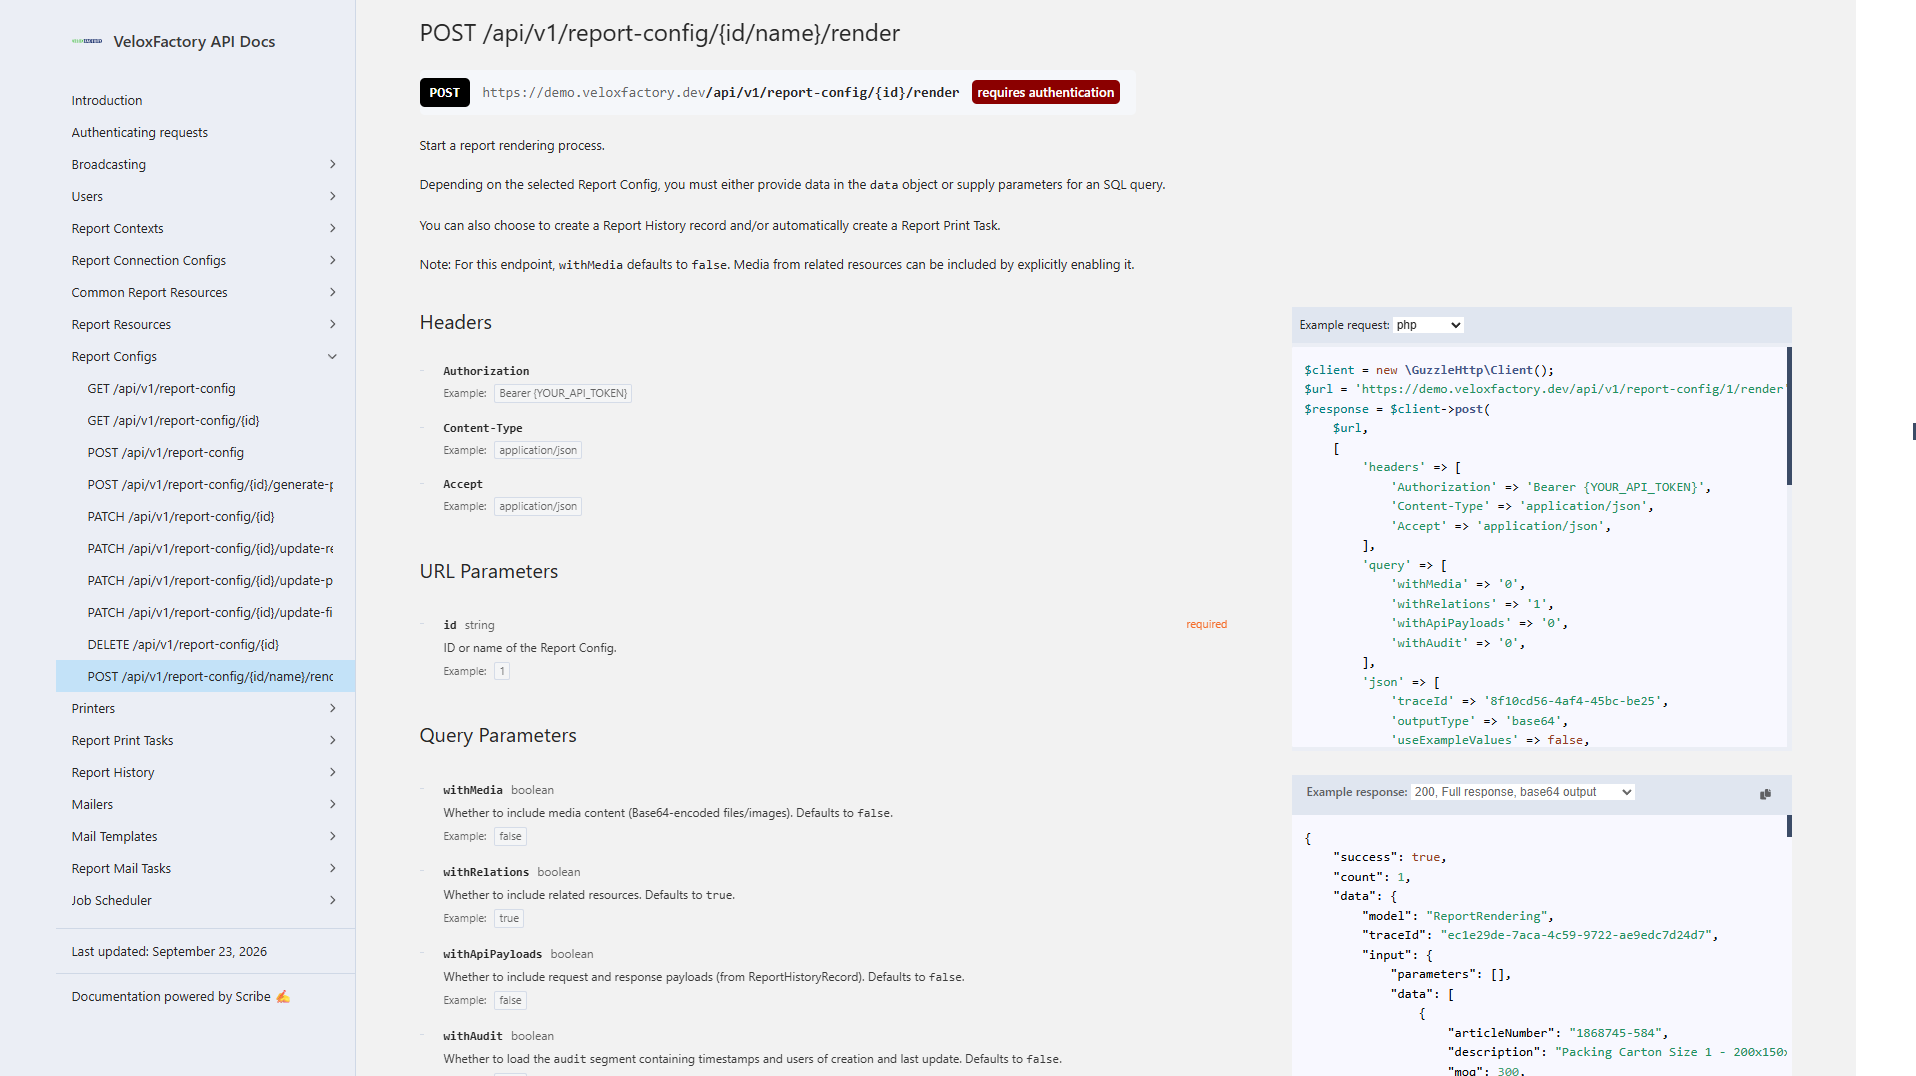Image resolution: width=1916 pixels, height=1076 pixels.
Task: Expand the Users section chevron
Action: (x=333, y=196)
